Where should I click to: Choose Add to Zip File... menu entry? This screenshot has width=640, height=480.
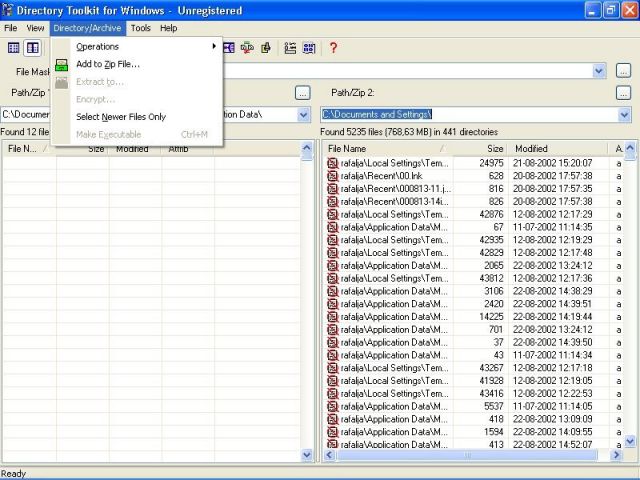pyautogui.click(x=137, y=64)
